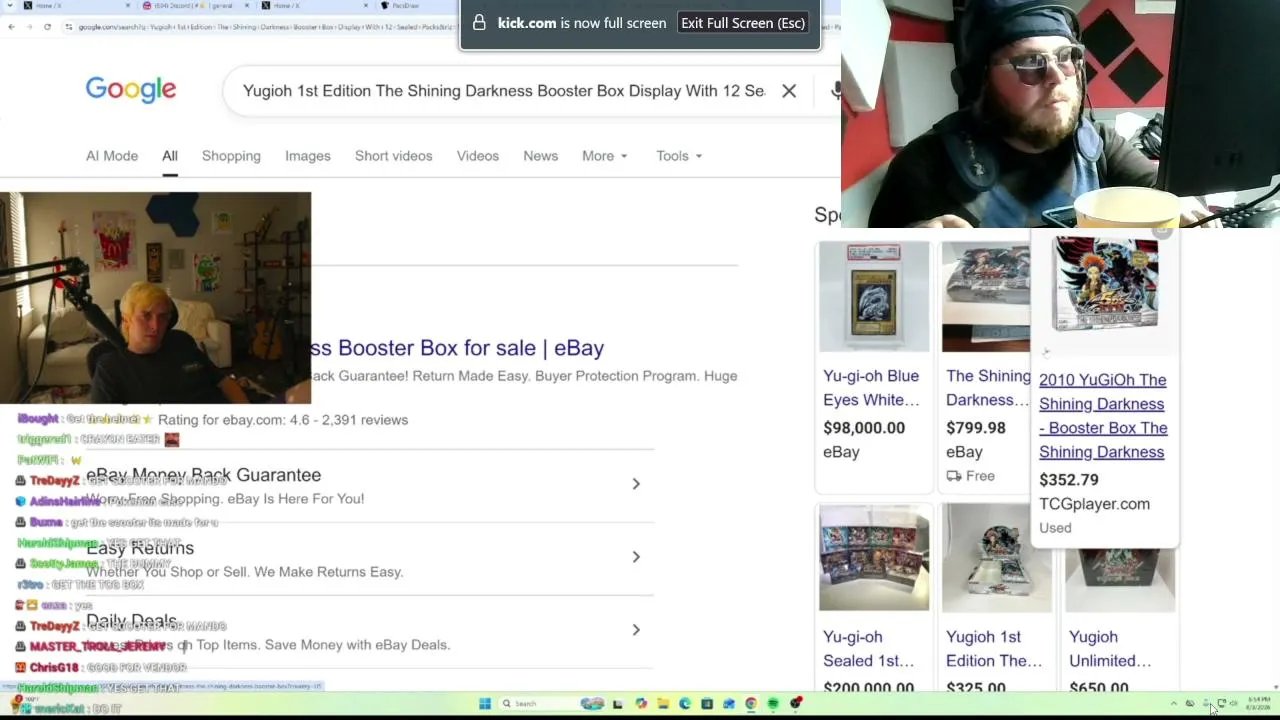
Task: Open the Booster Box for sale eBay result
Action: [458, 348]
